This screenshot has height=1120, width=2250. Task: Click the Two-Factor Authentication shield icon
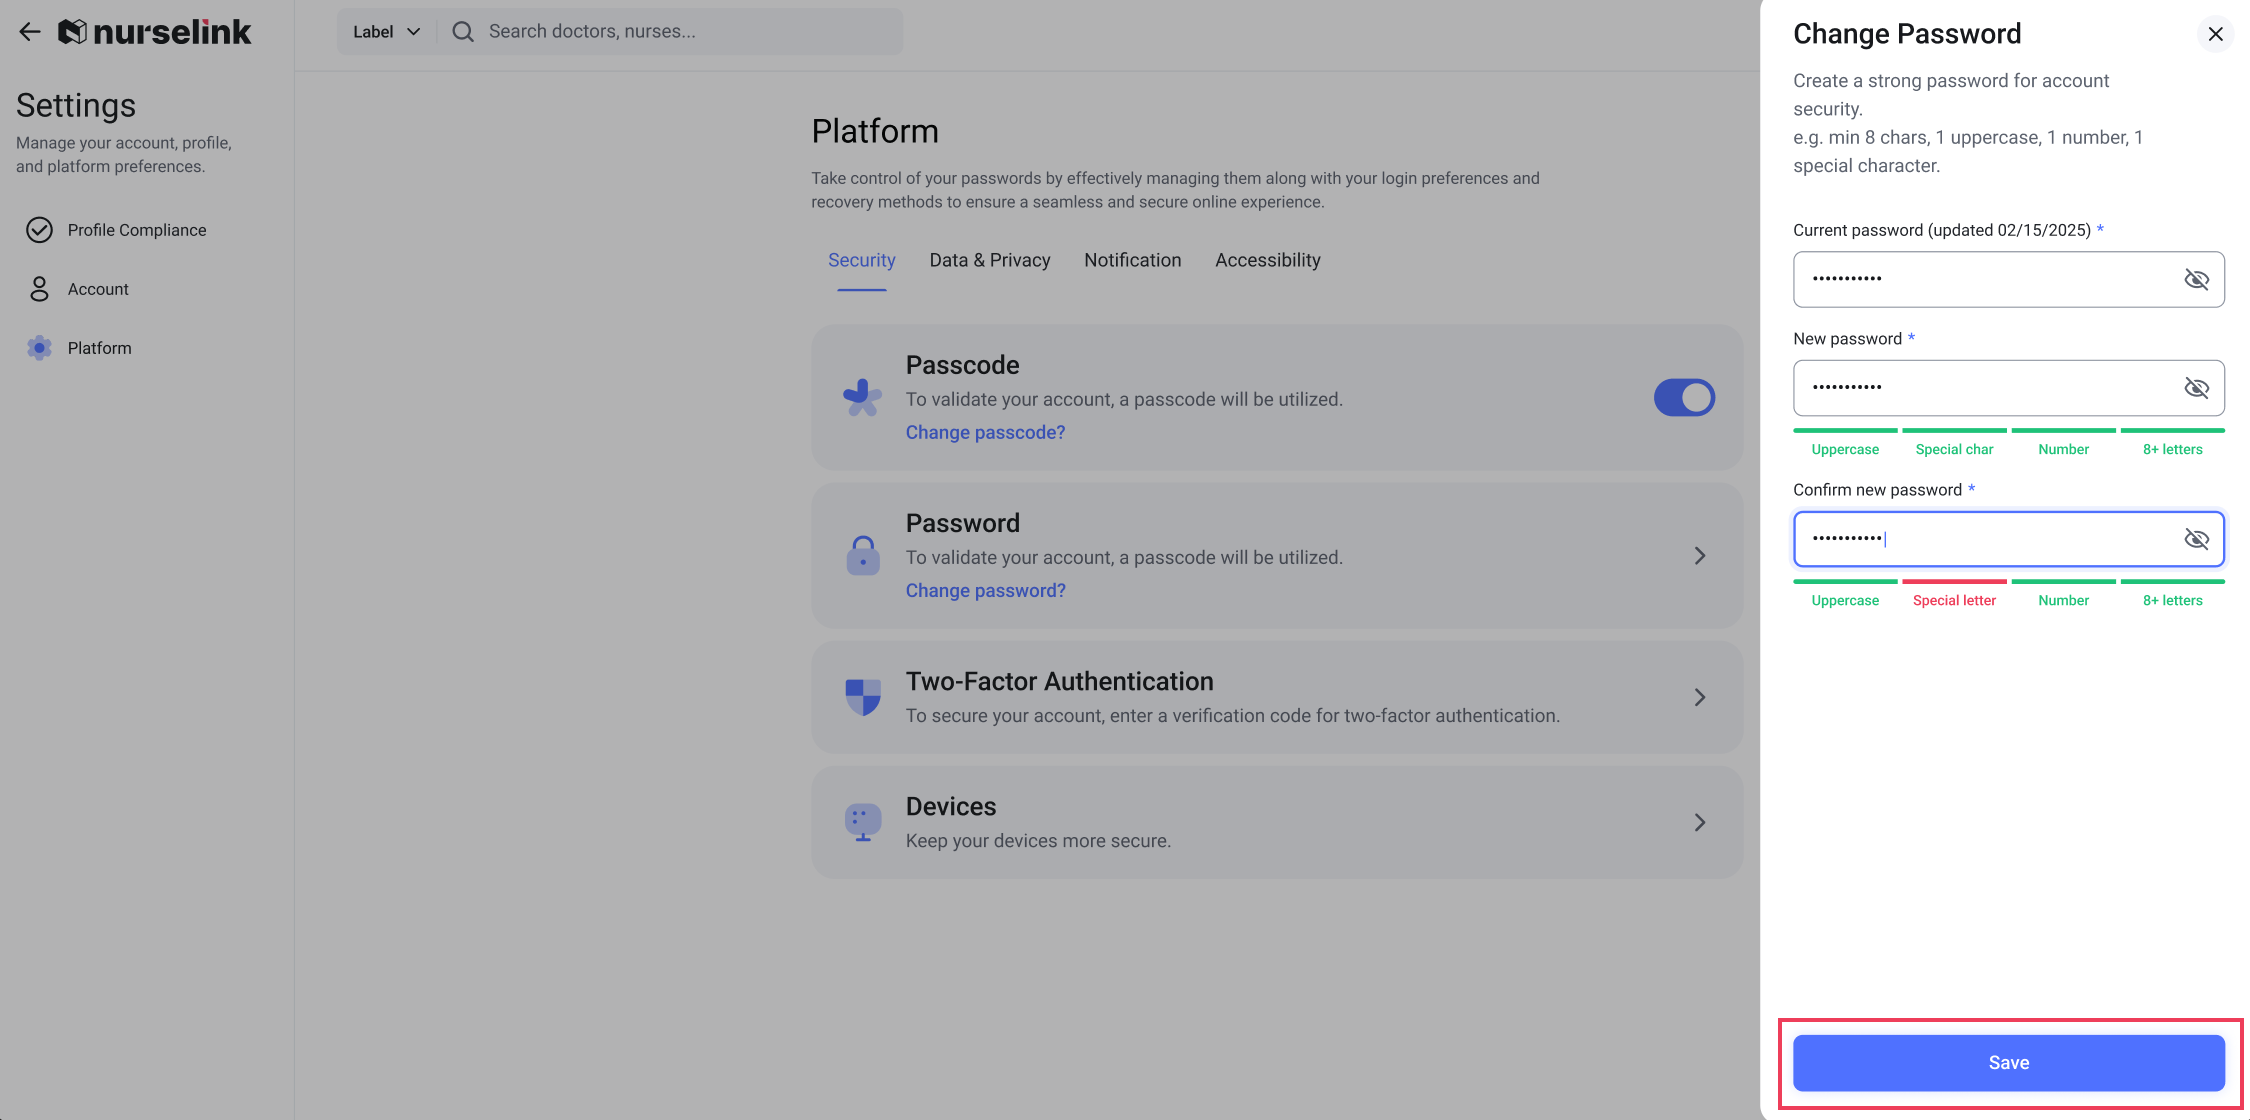862,697
